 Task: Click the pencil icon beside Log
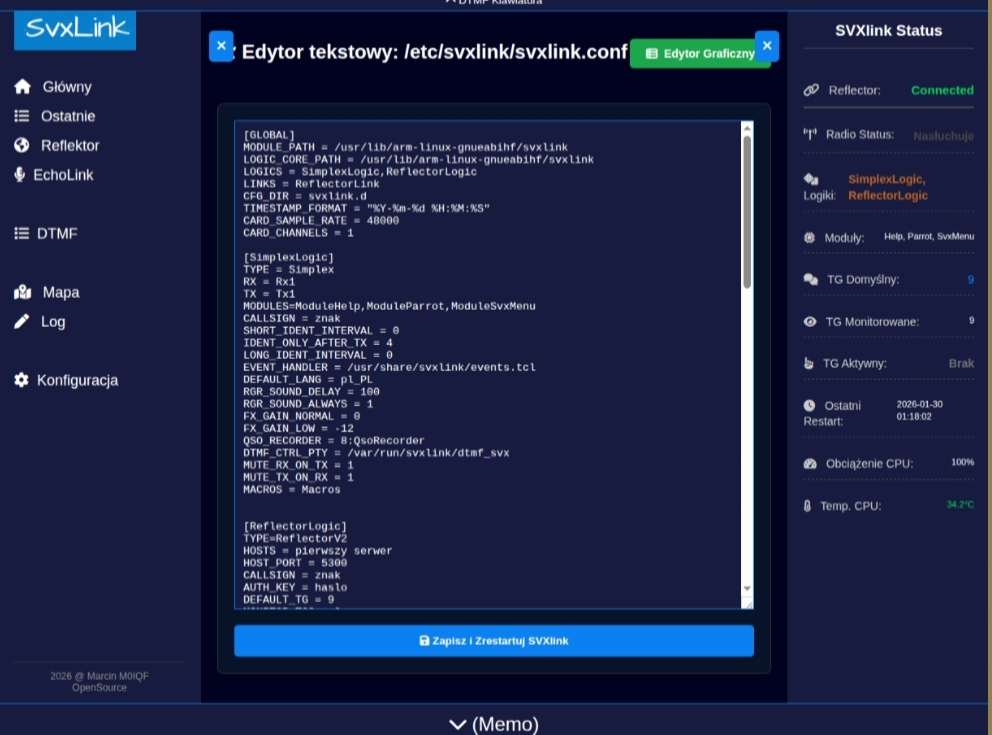pyautogui.click(x=22, y=322)
